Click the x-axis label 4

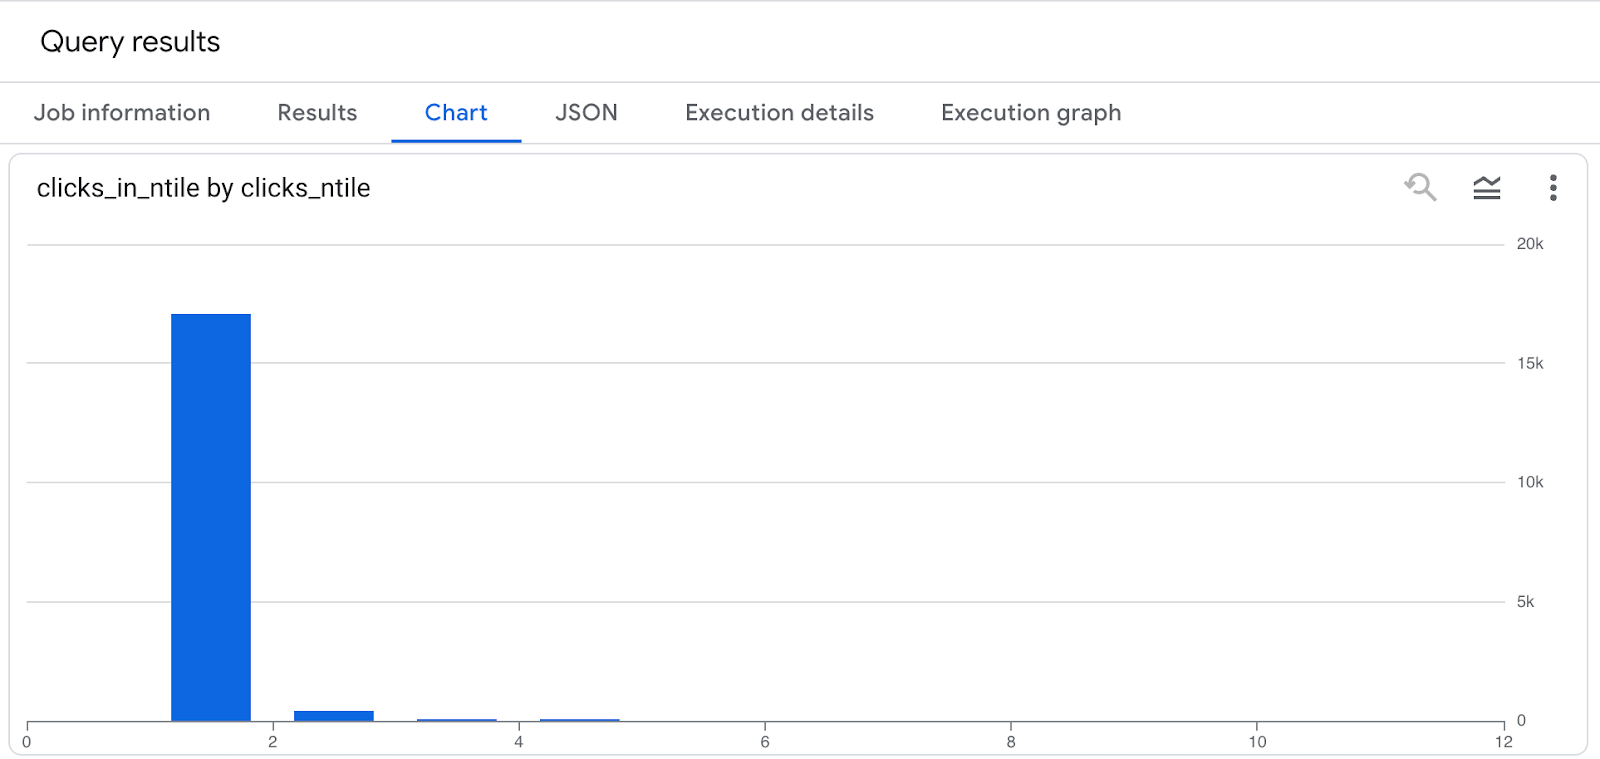point(519,742)
